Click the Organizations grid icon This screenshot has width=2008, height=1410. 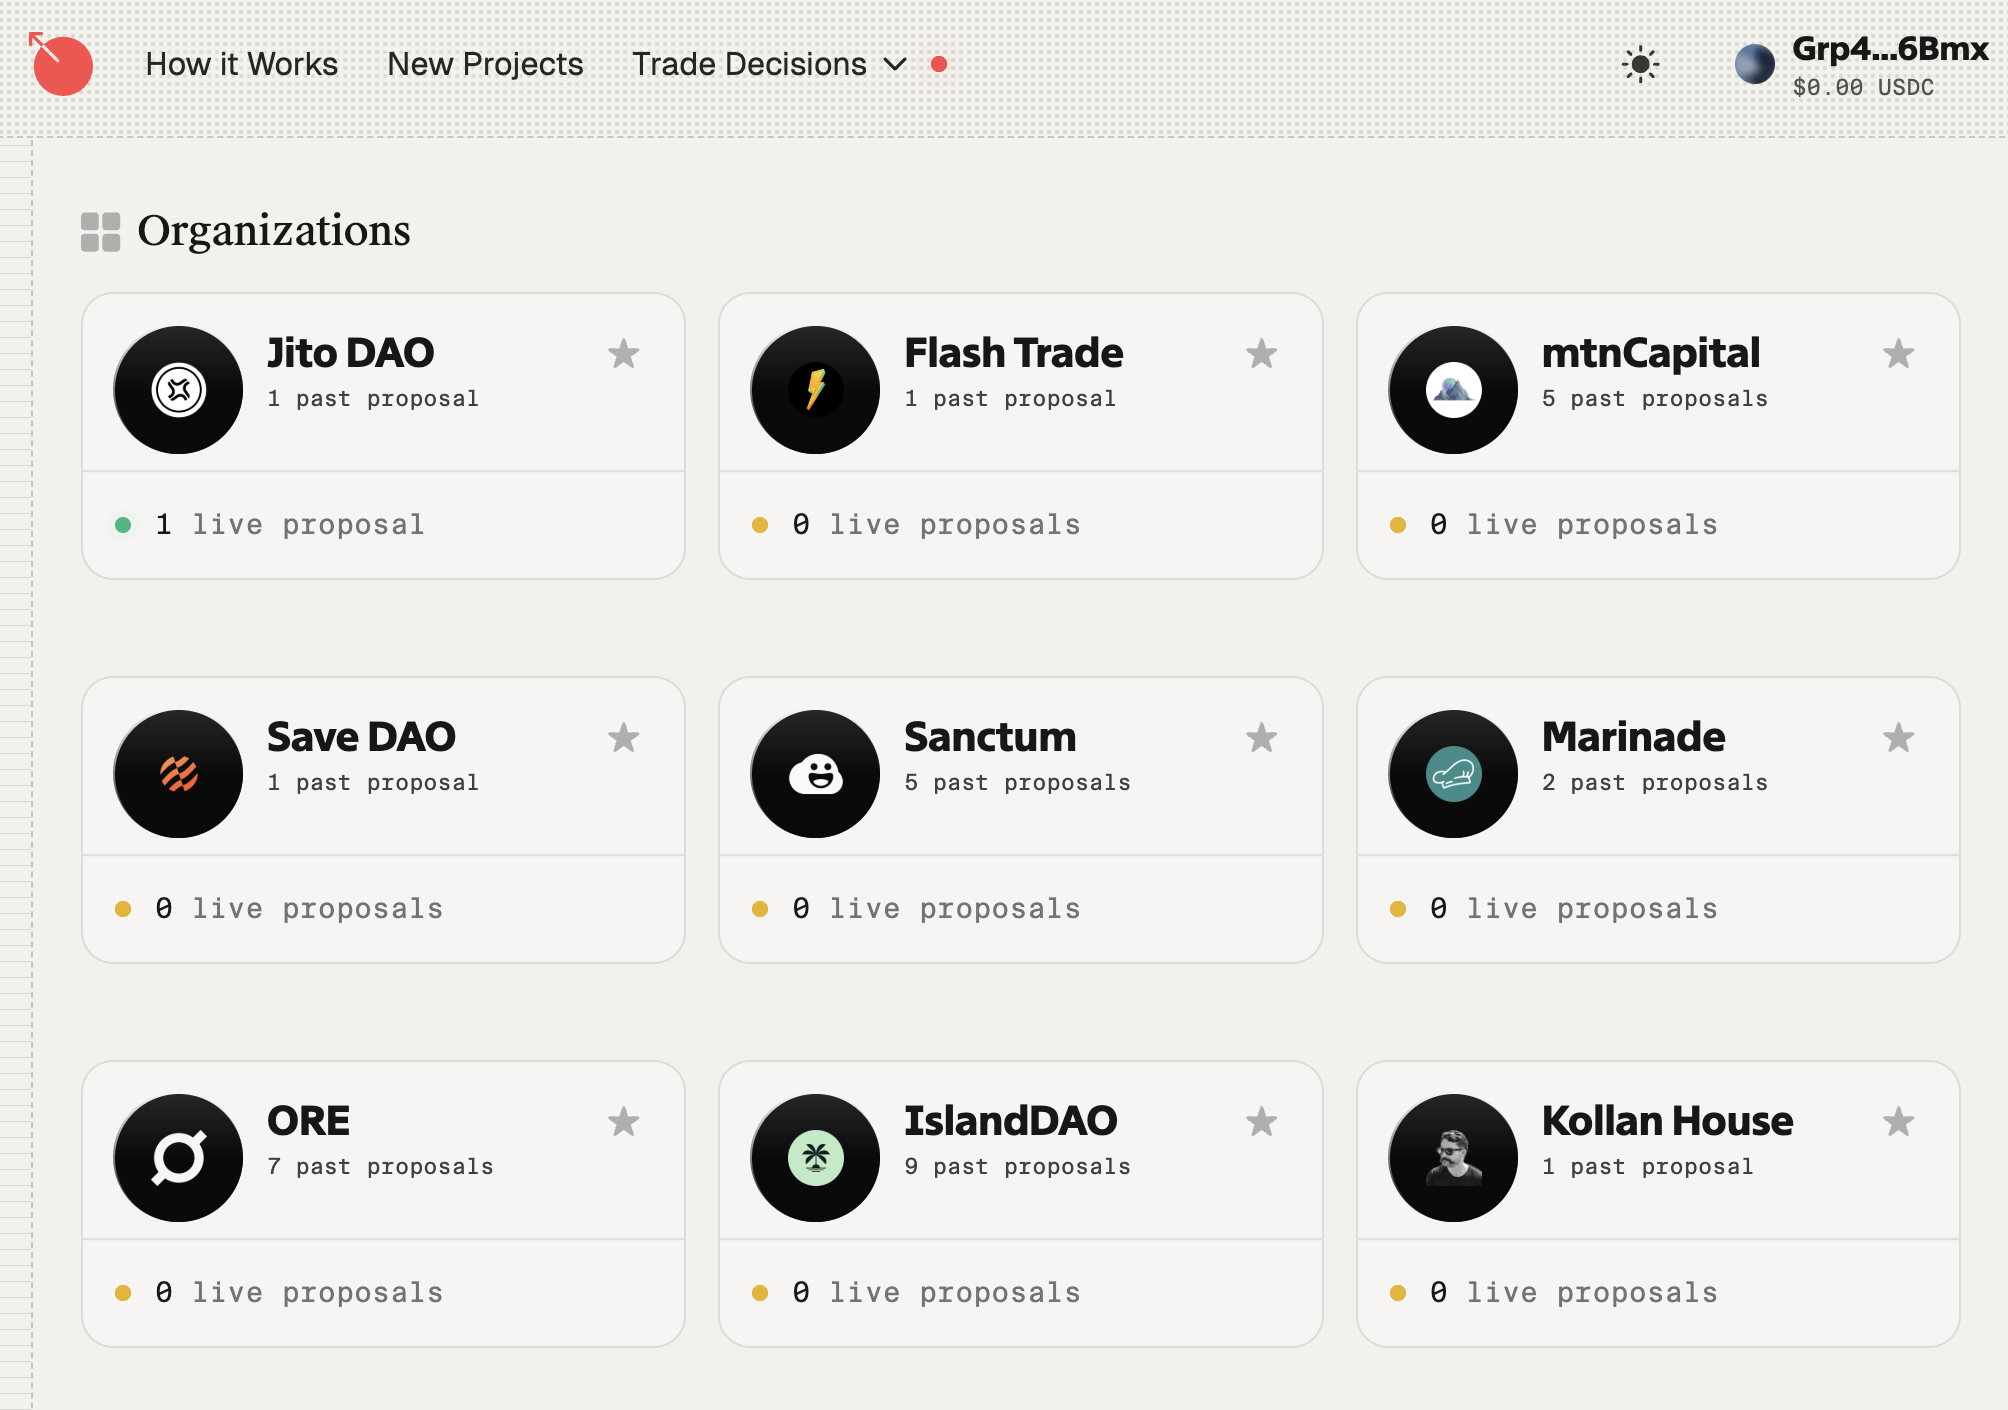(99, 230)
